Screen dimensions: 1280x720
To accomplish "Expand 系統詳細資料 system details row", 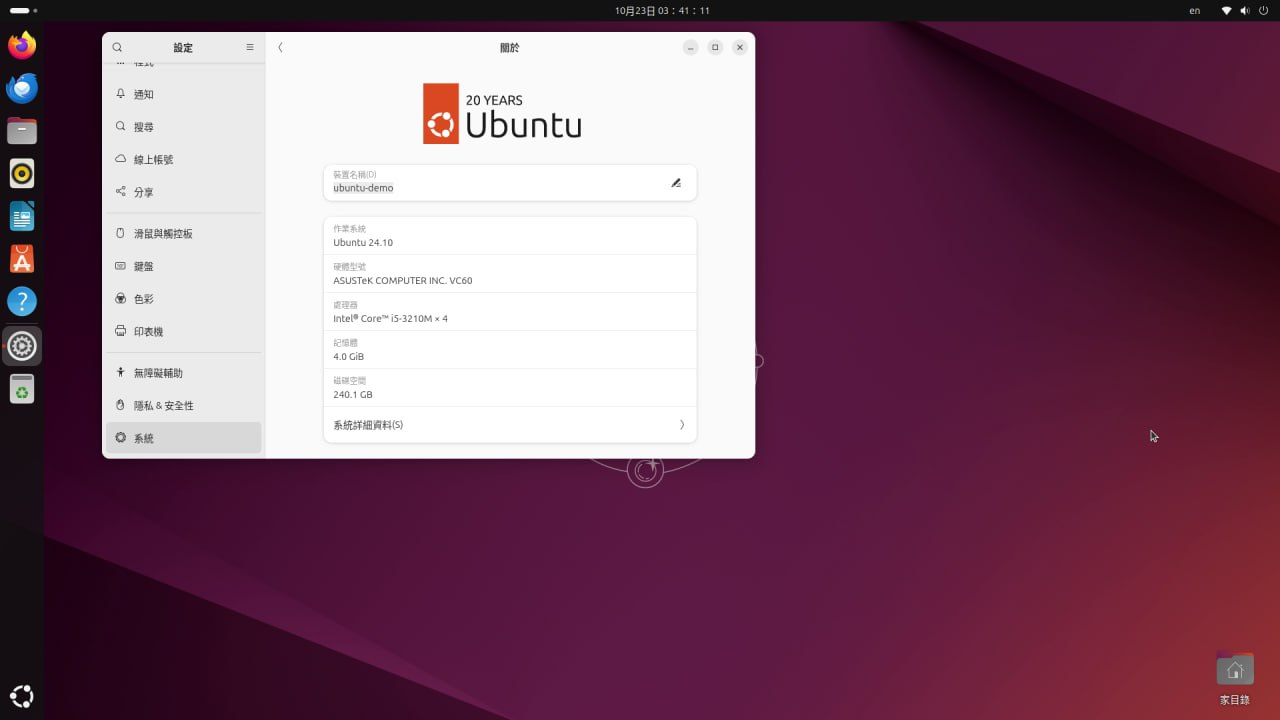I will 510,425.
